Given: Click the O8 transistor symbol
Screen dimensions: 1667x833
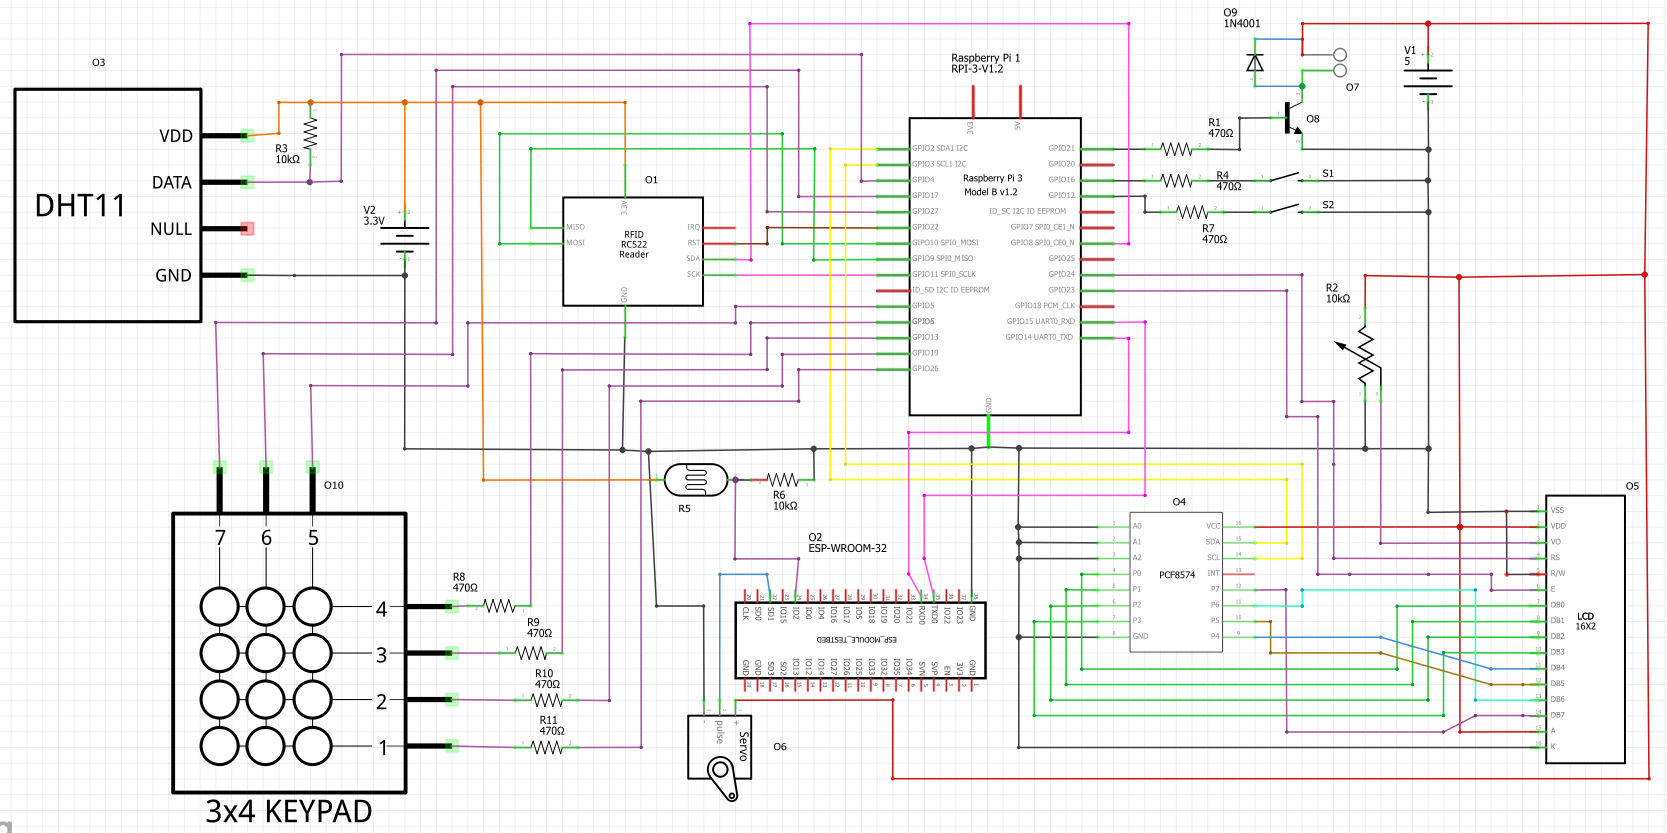Looking at the screenshot, I should [x=1294, y=119].
